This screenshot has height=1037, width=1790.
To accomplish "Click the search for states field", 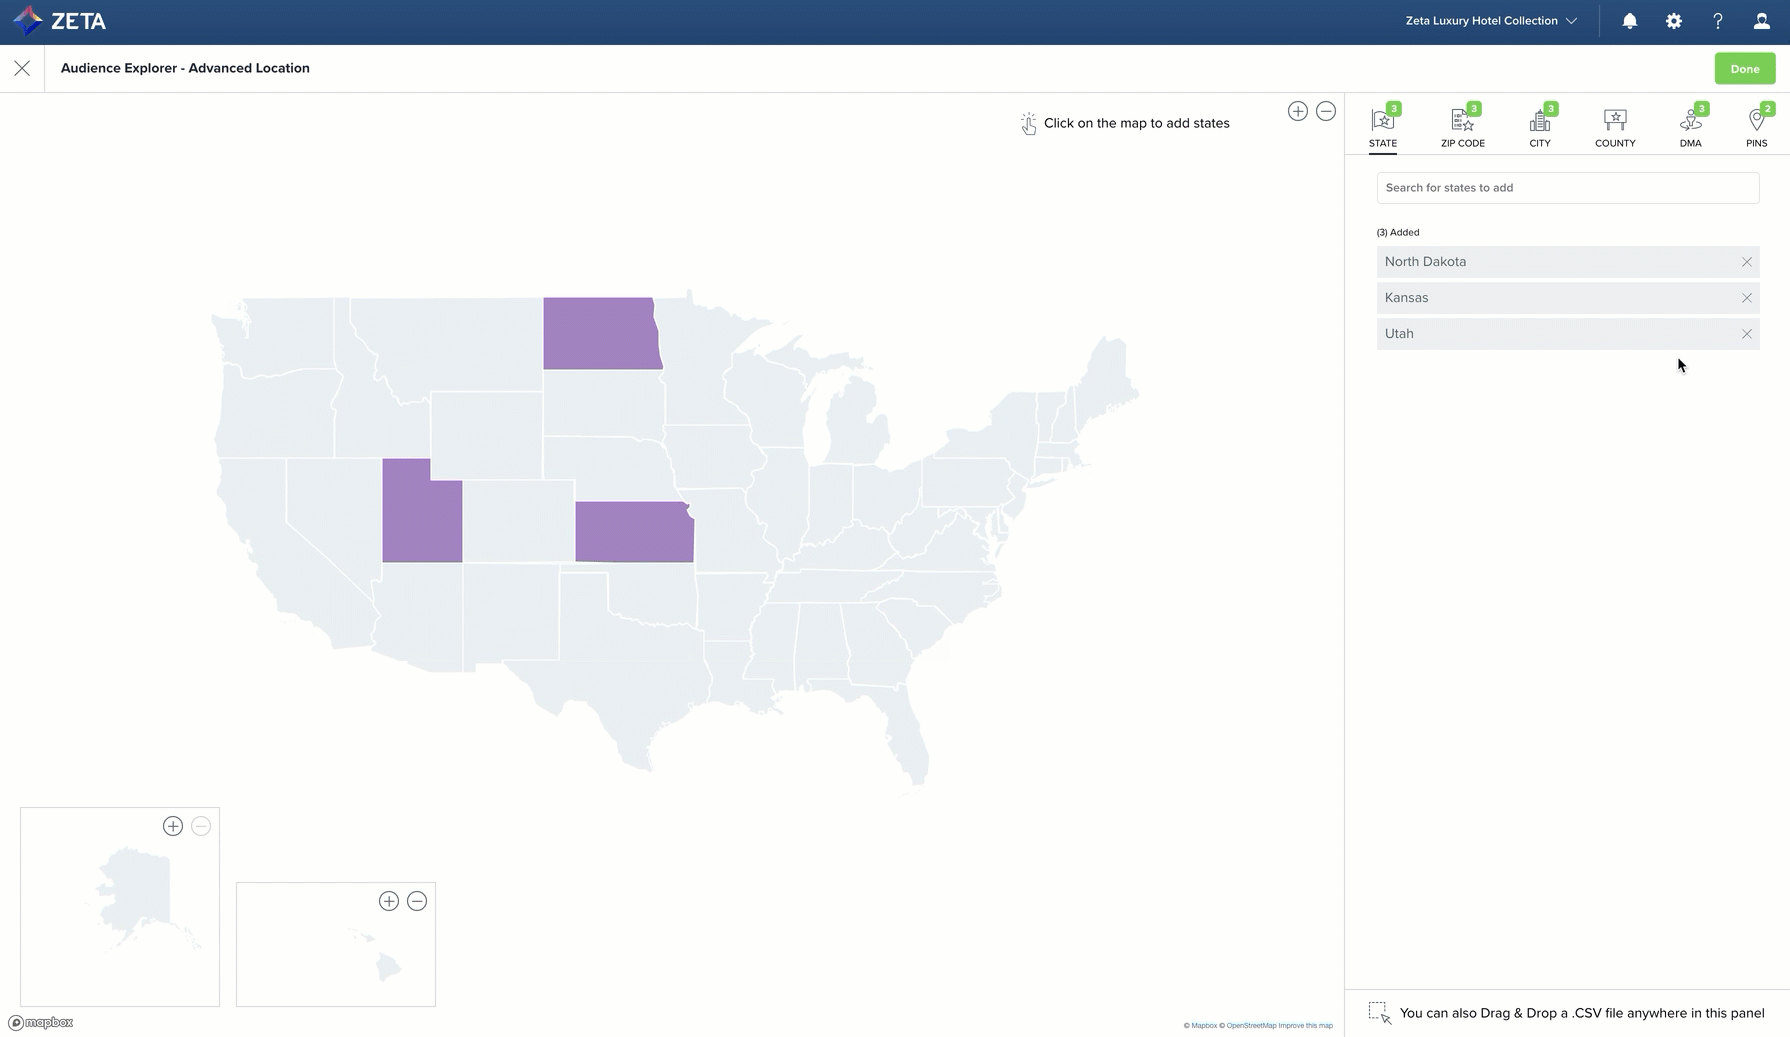I will (1567, 188).
